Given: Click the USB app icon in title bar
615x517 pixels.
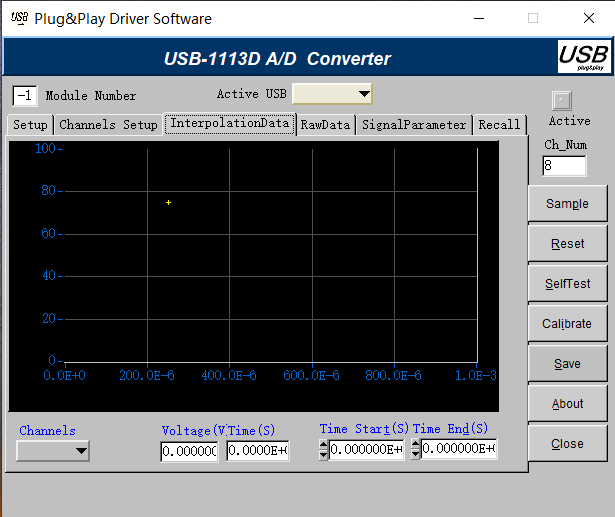Looking at the screenshot, I should pos(19,18).
